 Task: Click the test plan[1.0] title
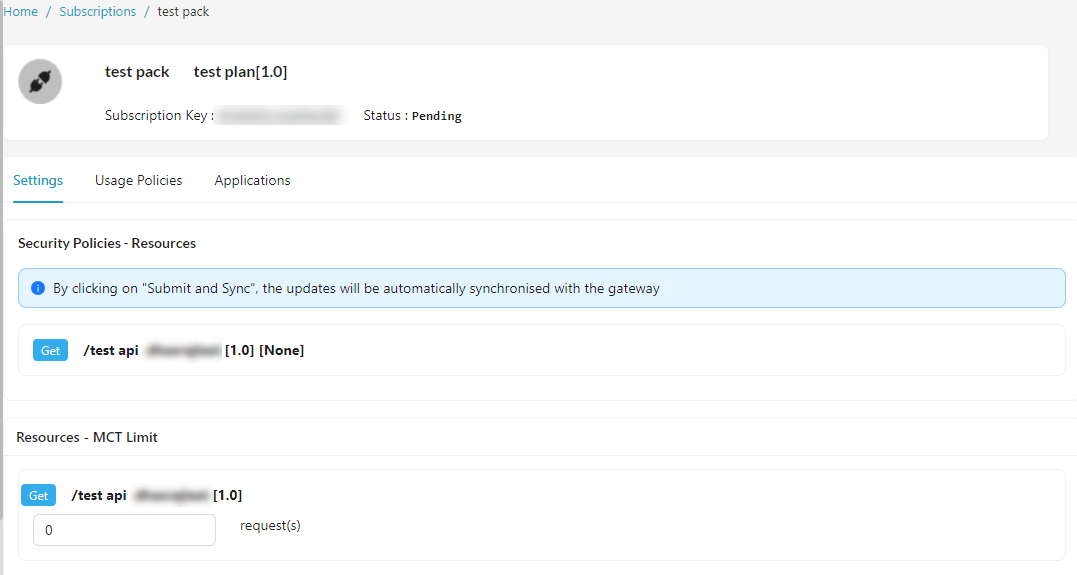[x=240, y=72]
